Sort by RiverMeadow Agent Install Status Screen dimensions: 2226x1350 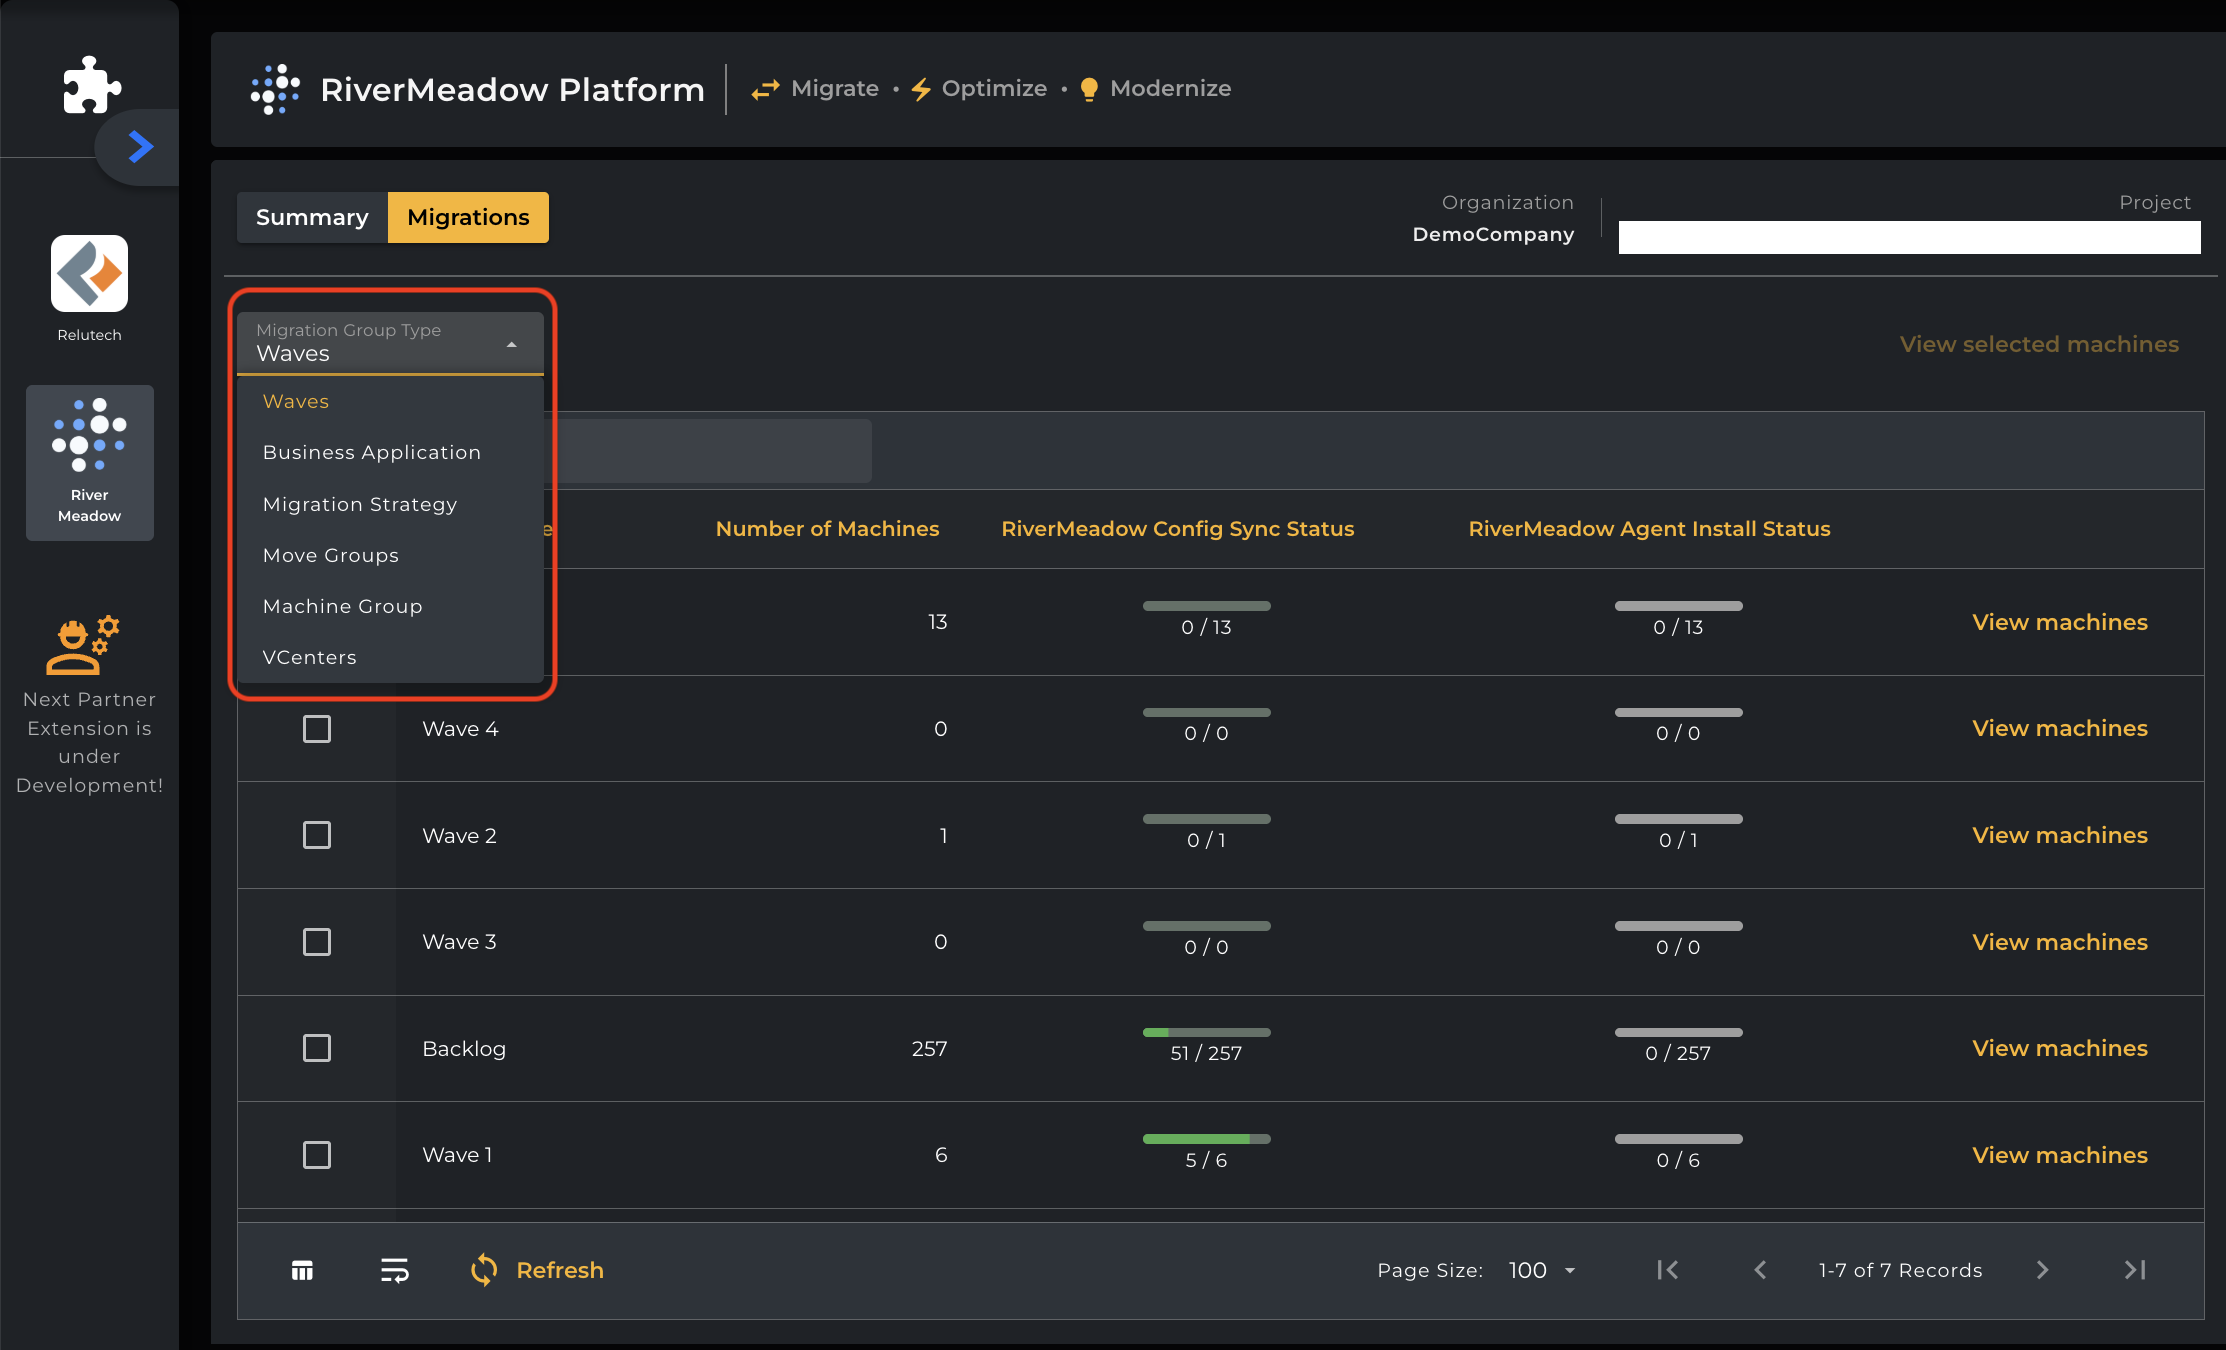(x=1649, y=529)
